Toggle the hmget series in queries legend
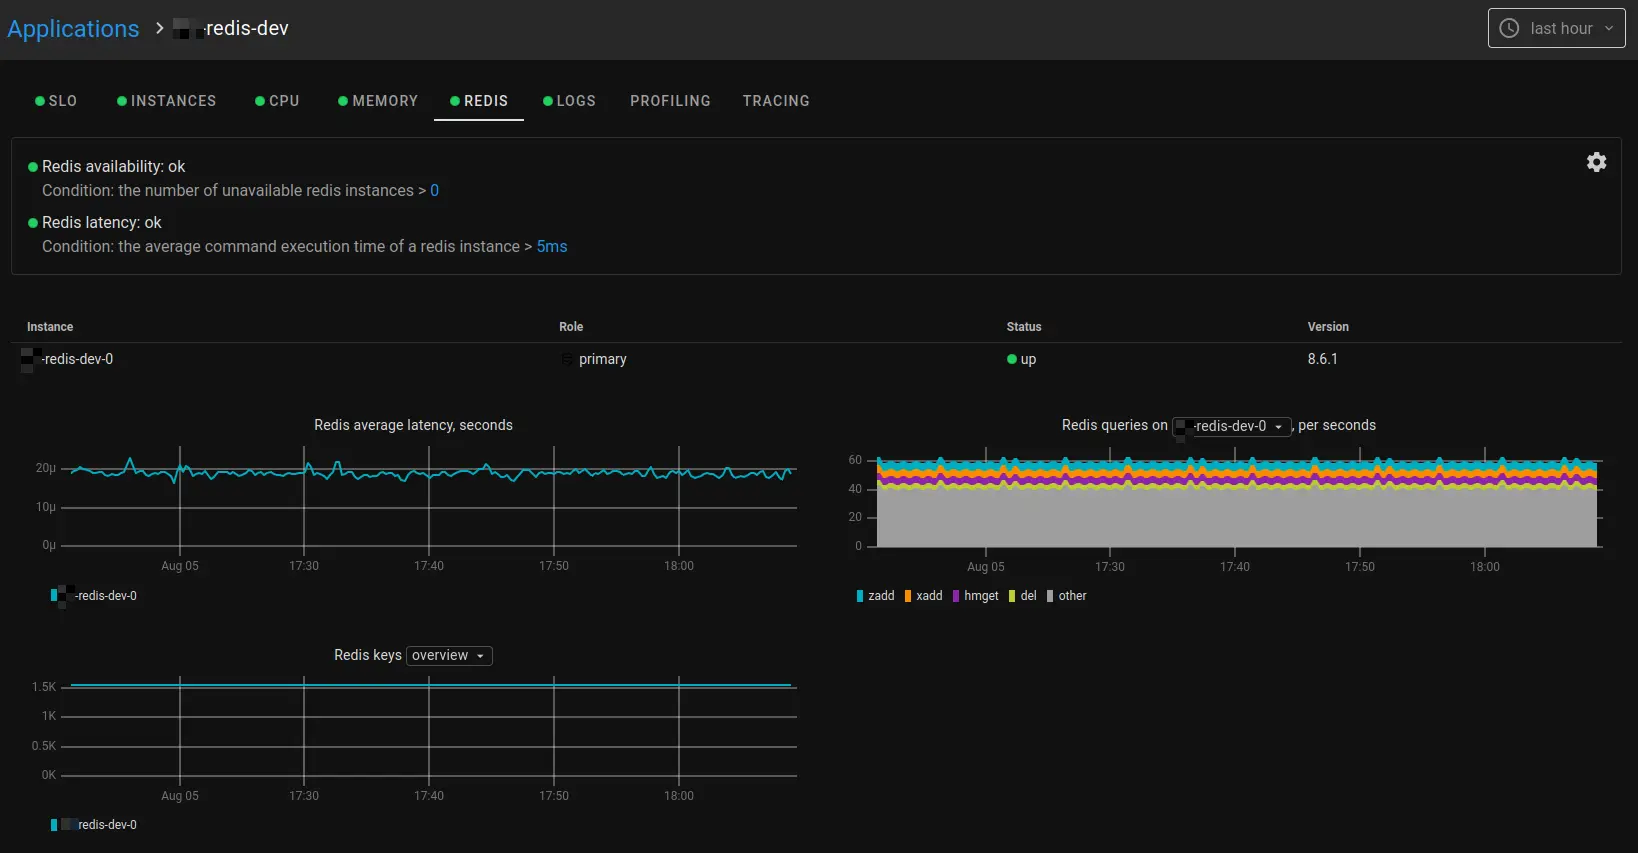 [975, 596]
